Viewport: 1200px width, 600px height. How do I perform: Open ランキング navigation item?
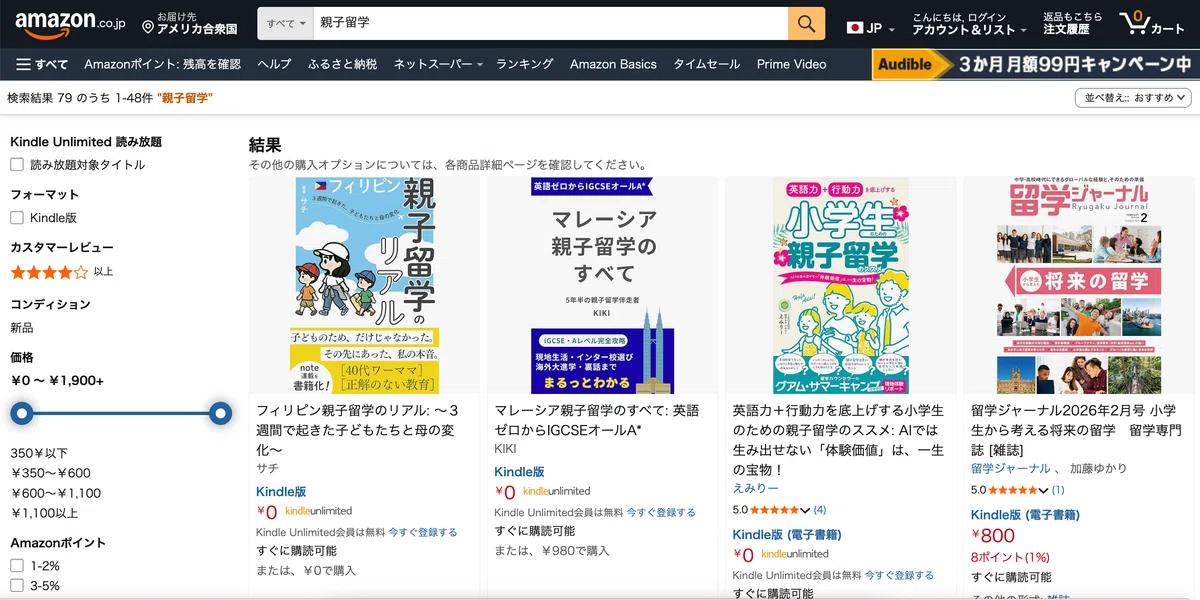point(525,64)
